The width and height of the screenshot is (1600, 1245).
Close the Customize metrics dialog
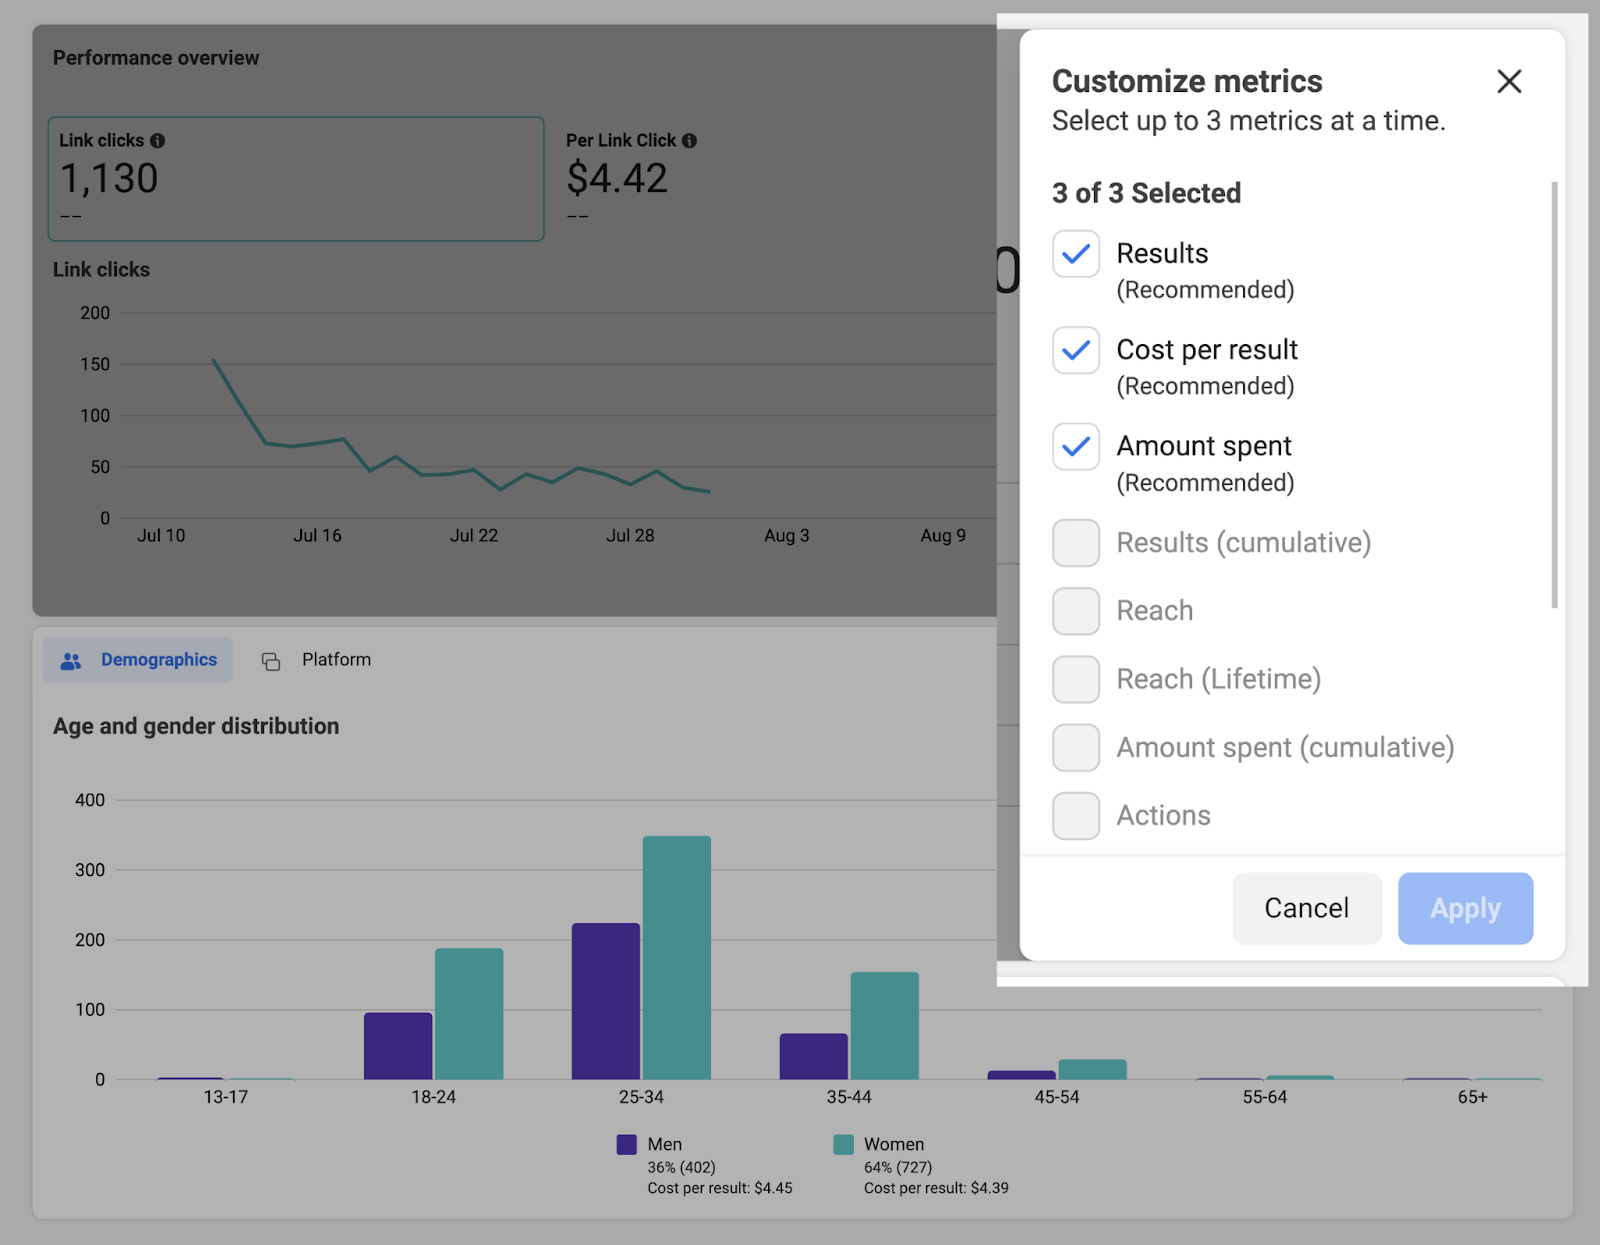coord(1509,81)
